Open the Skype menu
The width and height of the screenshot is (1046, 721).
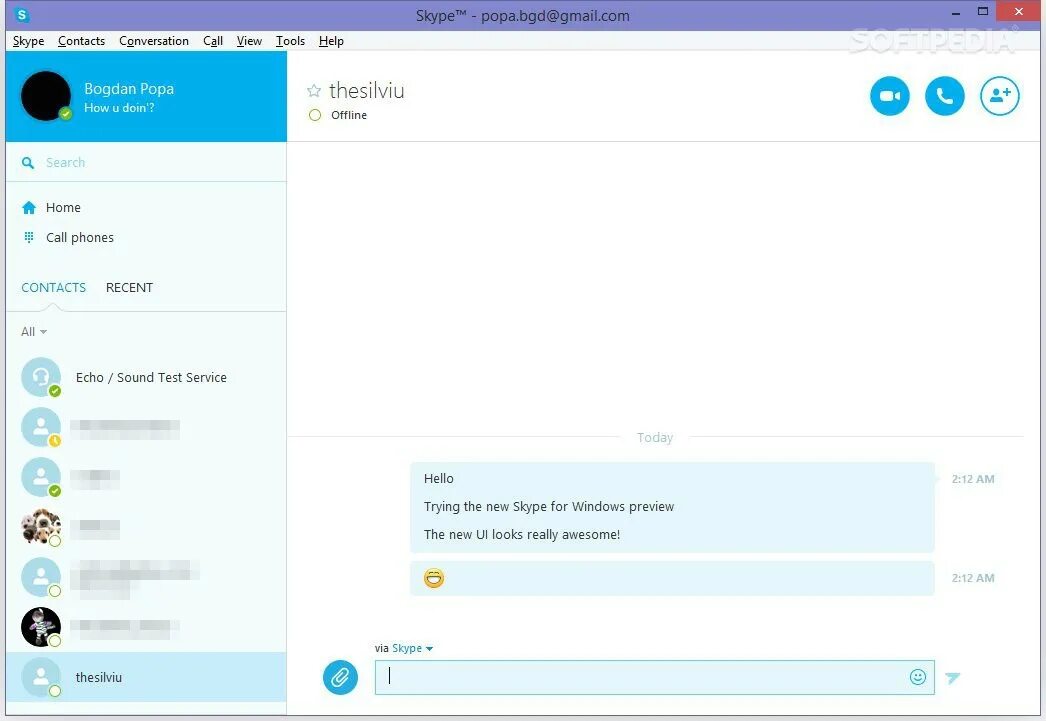click(29, 41)
